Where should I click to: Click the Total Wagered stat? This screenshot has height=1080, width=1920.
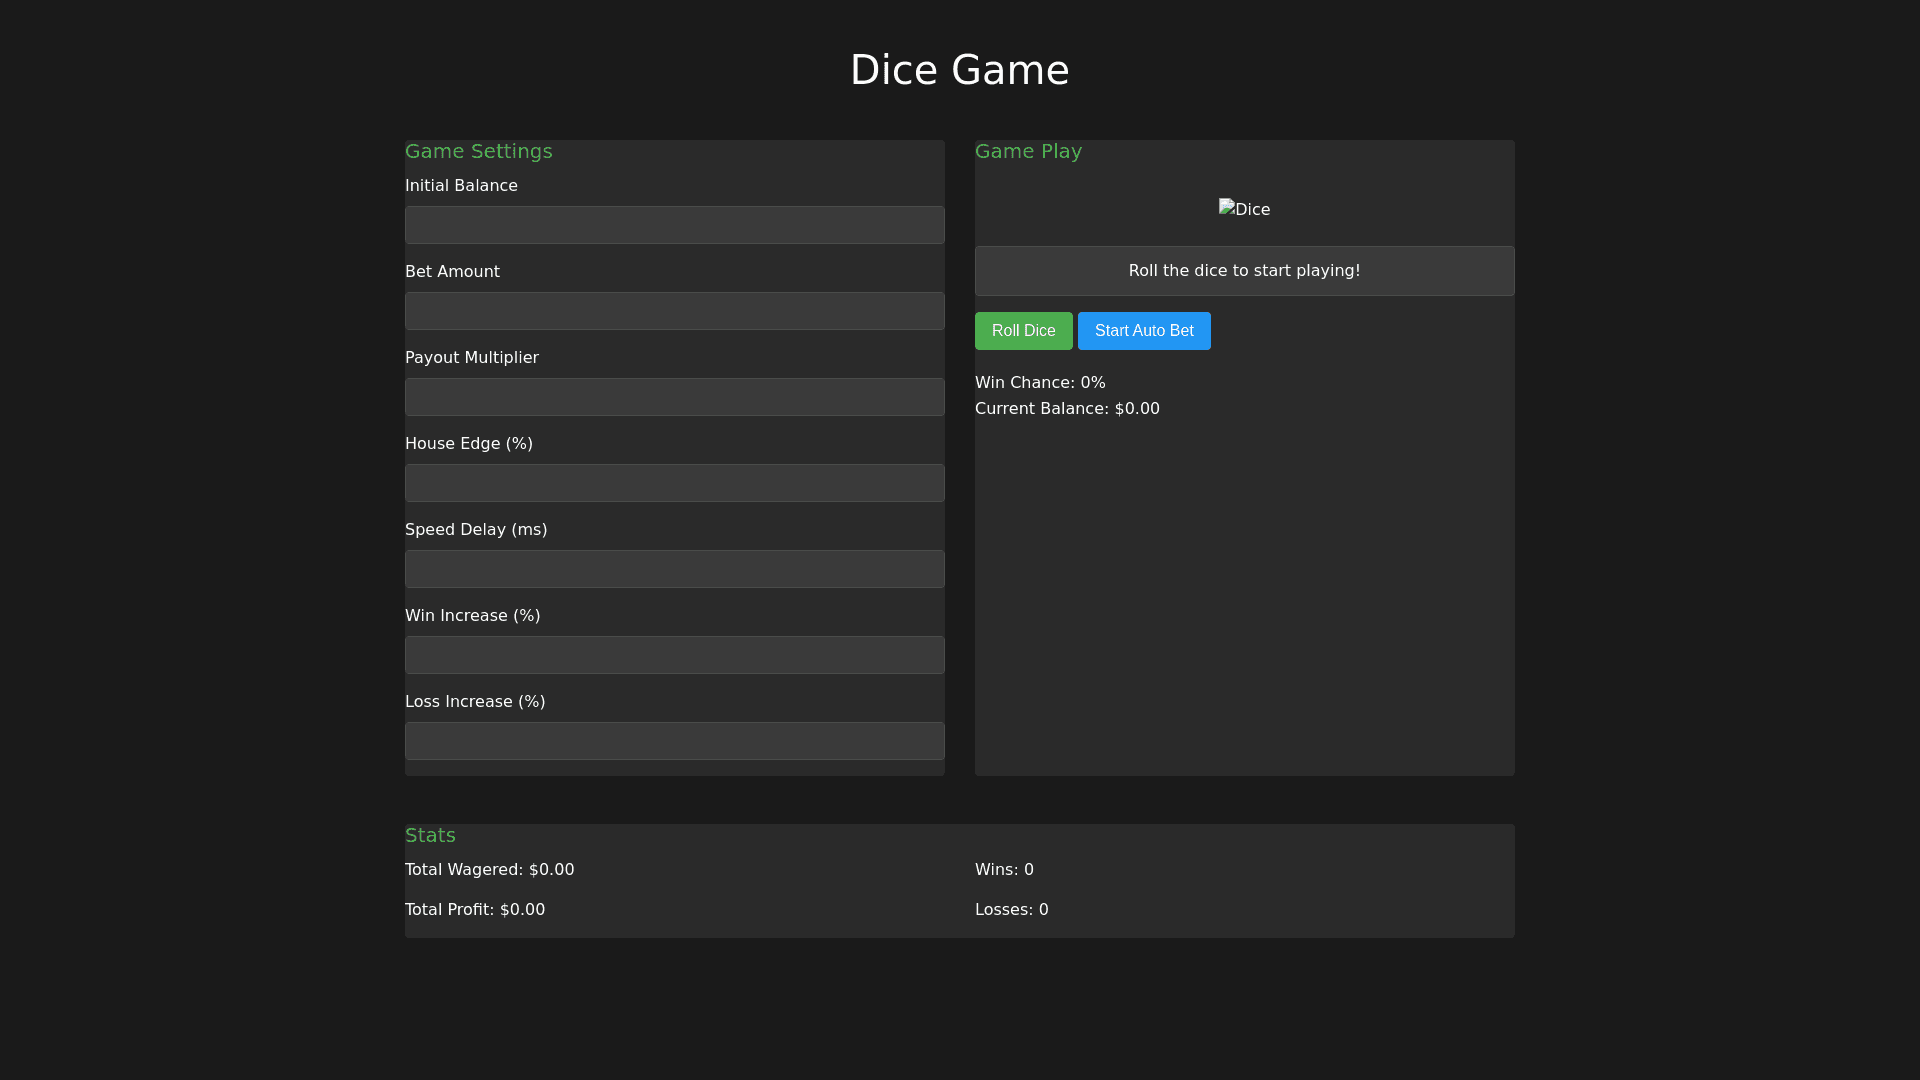point(489,870)
